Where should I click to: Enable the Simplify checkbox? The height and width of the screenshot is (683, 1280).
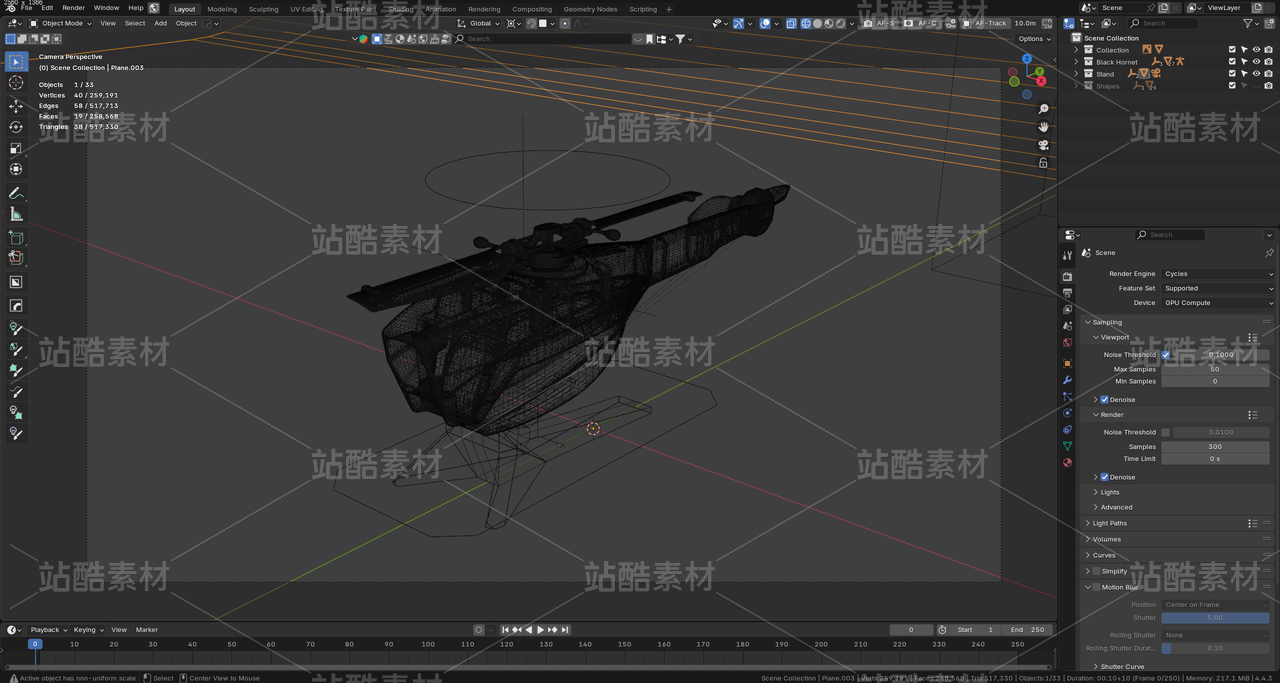(1097, 571)
